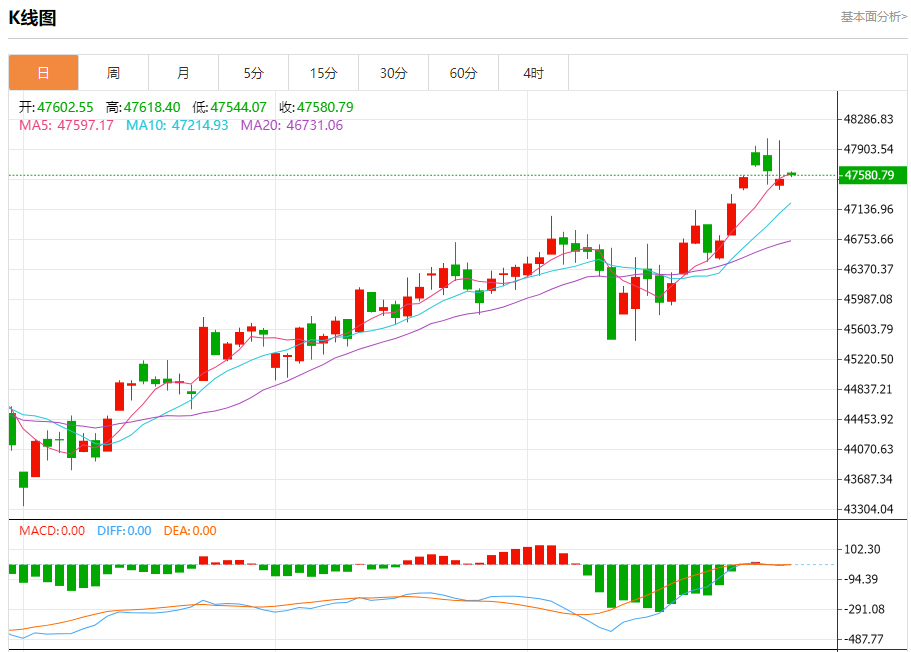Click the 48286.83 price axis label

(x=869, y=119)
